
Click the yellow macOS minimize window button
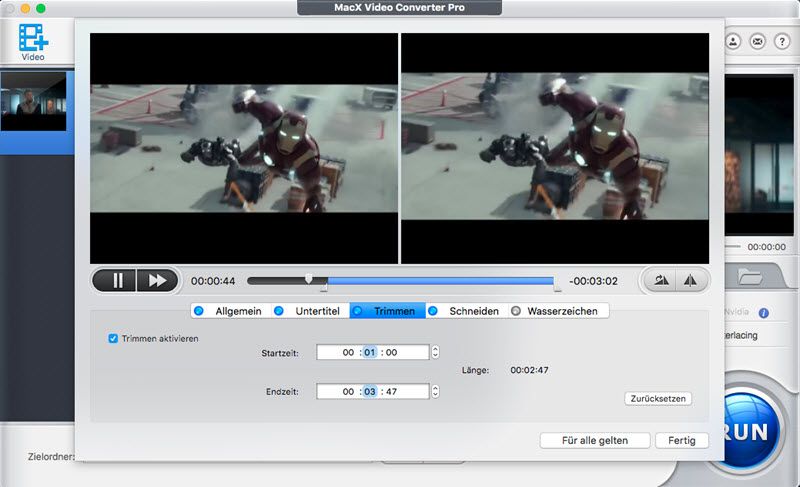(25, 8)
